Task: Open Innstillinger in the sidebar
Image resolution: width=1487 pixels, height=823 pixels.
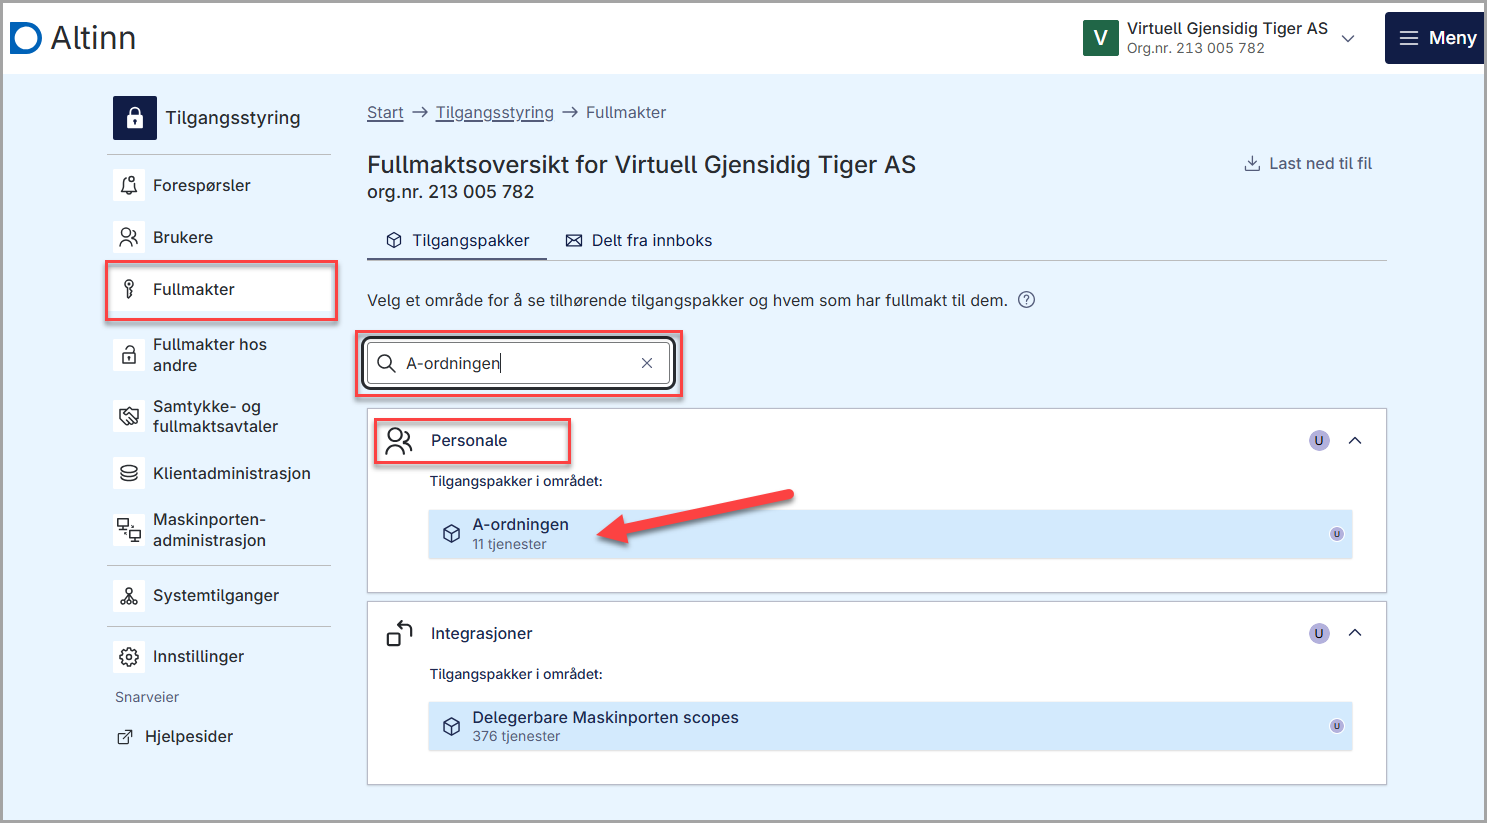Action: 219,656
